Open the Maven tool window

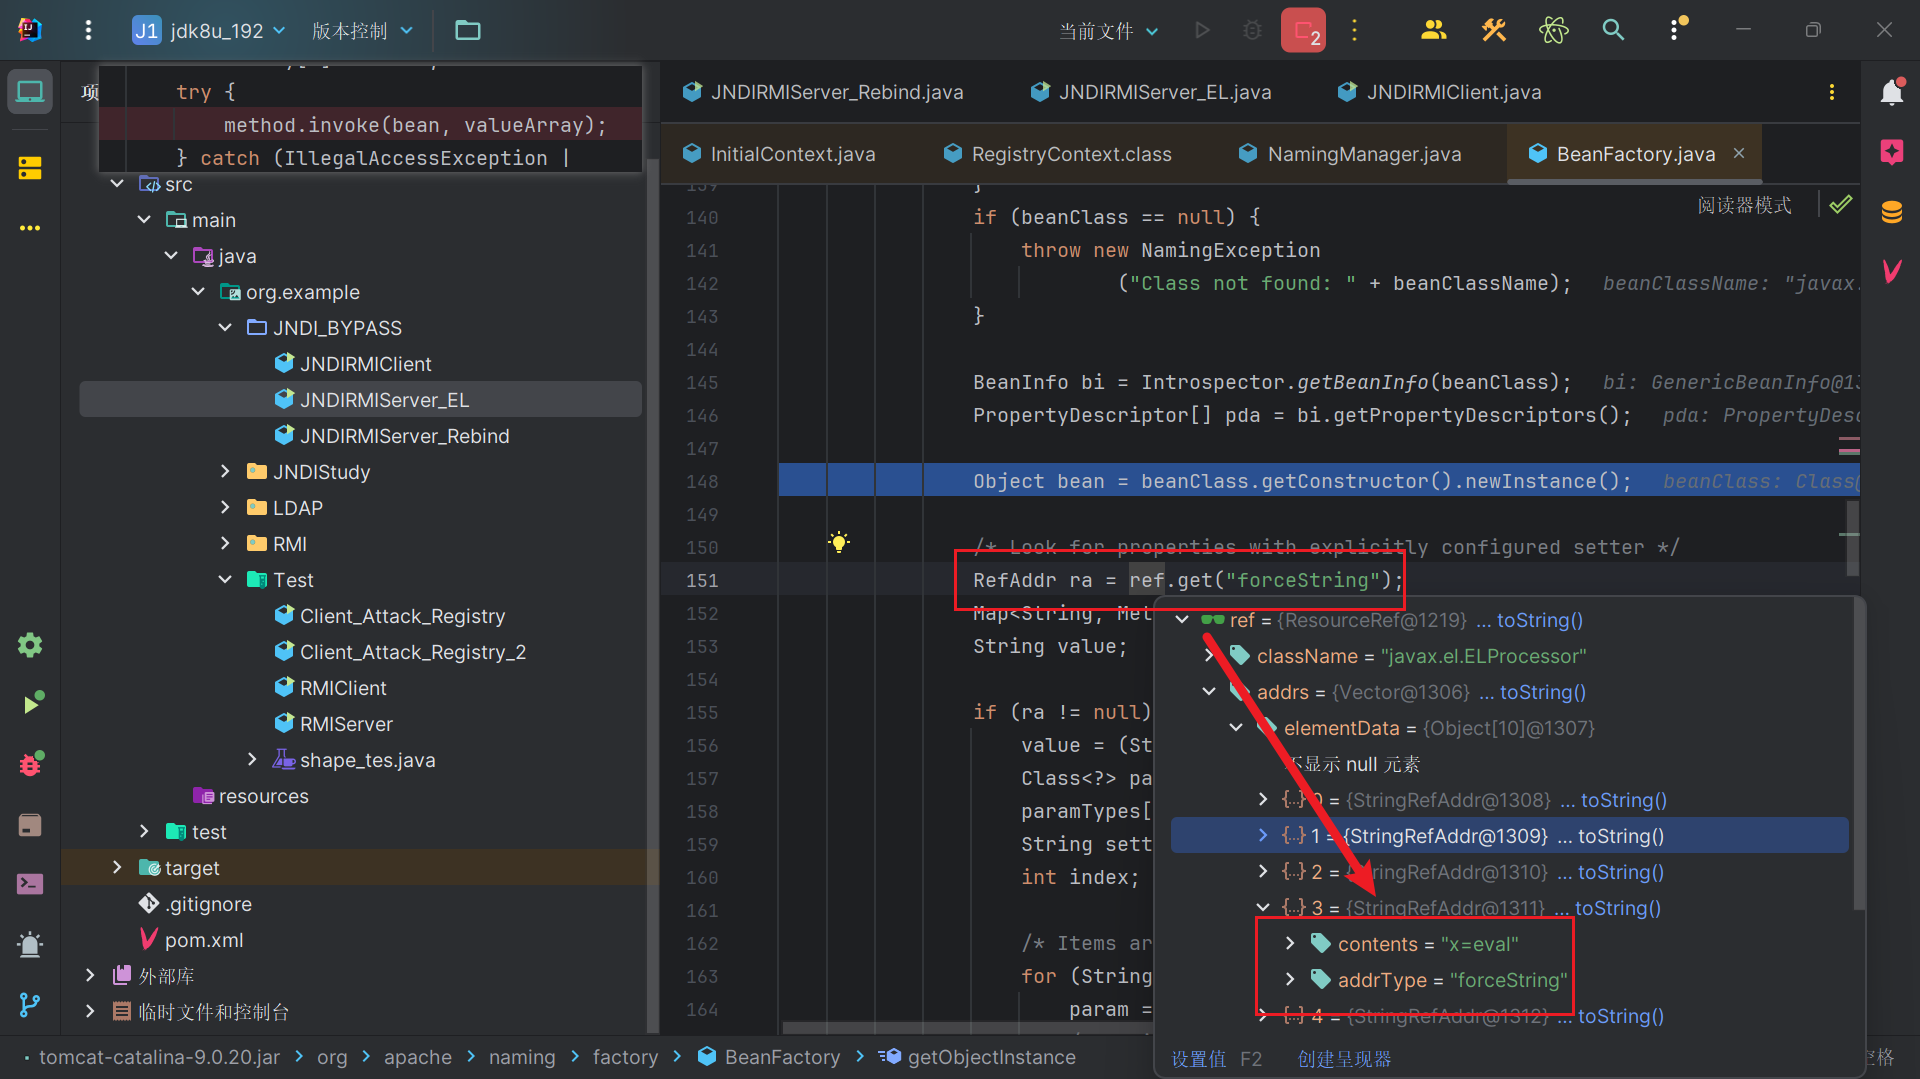[1891, 270]
